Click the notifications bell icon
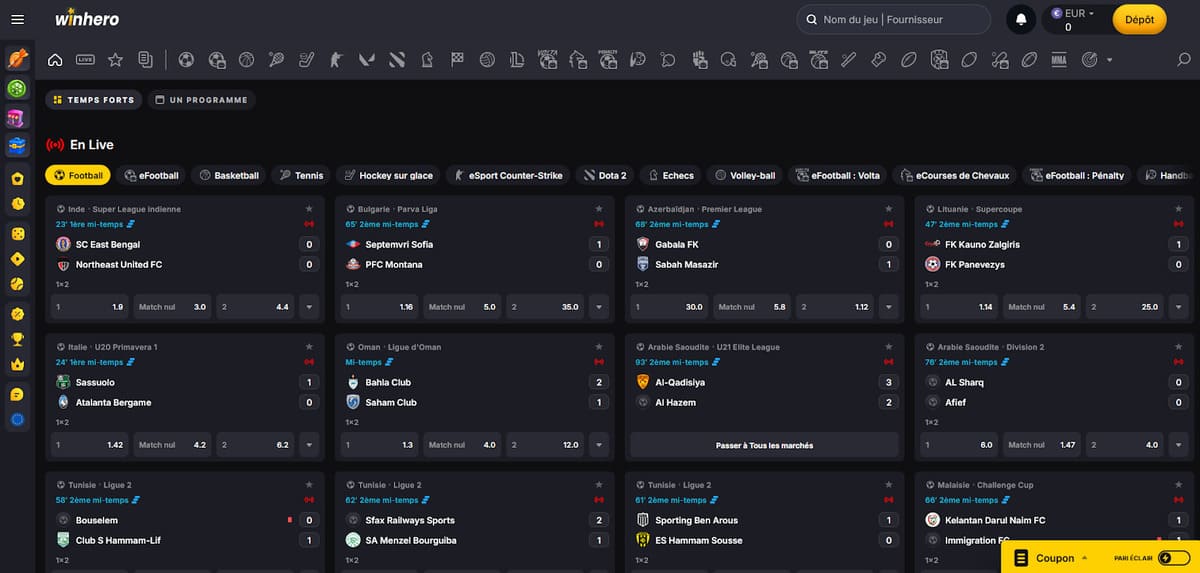The height and width of the screenshot is (573, 1200). tap(1021, 19)
